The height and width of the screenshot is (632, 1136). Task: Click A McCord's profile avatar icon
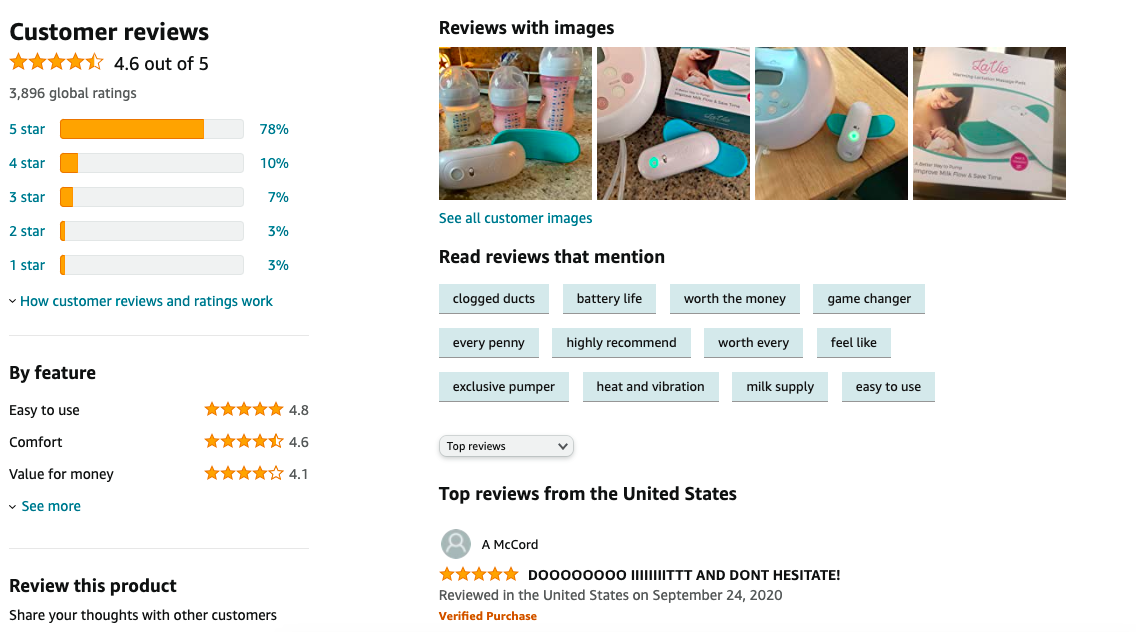point(456,544)
